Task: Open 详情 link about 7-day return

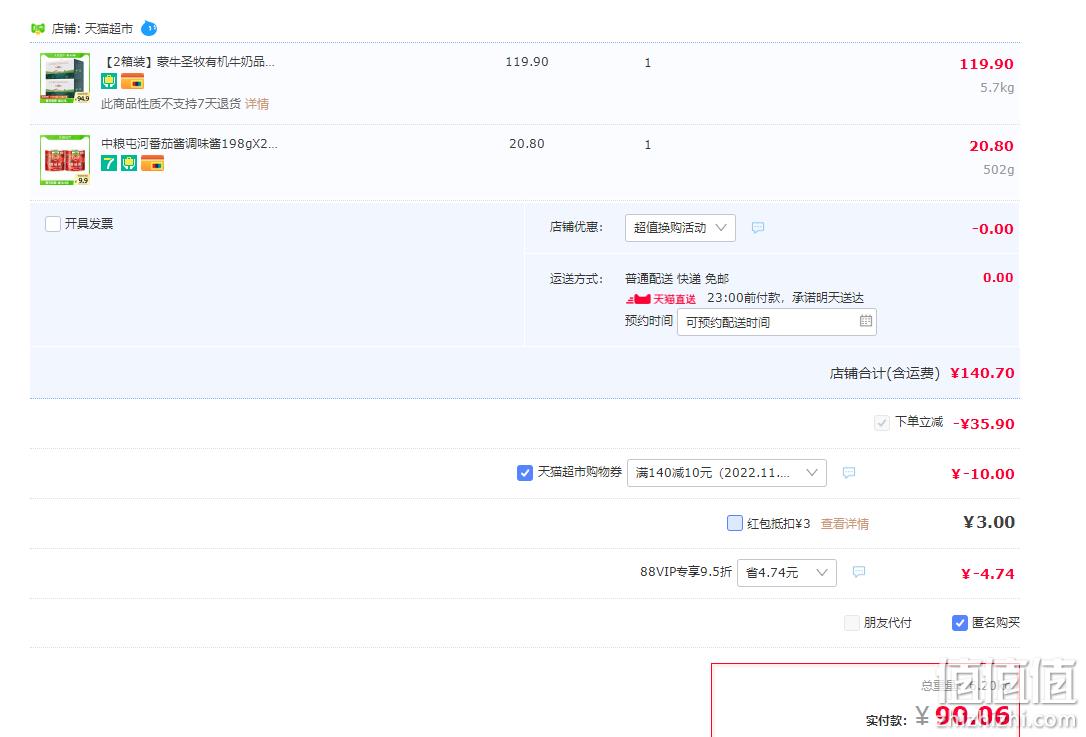Action: pos(257,104)
